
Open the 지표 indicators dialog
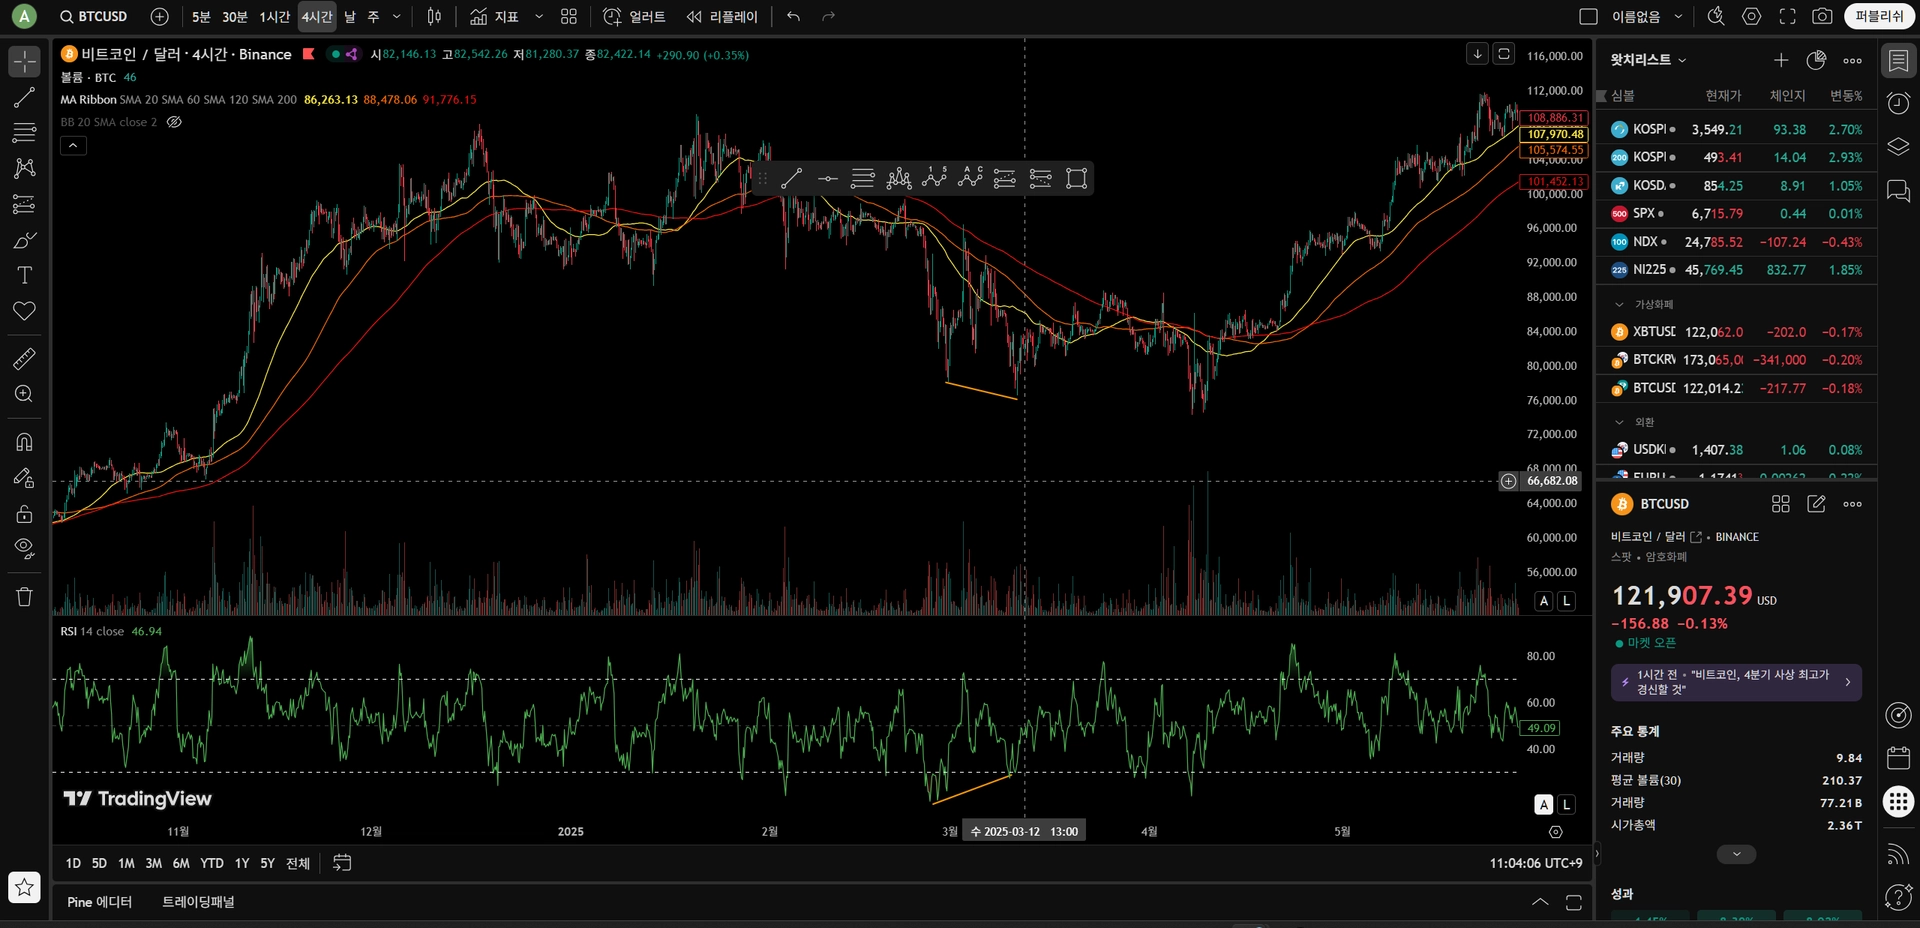(494, 16)
